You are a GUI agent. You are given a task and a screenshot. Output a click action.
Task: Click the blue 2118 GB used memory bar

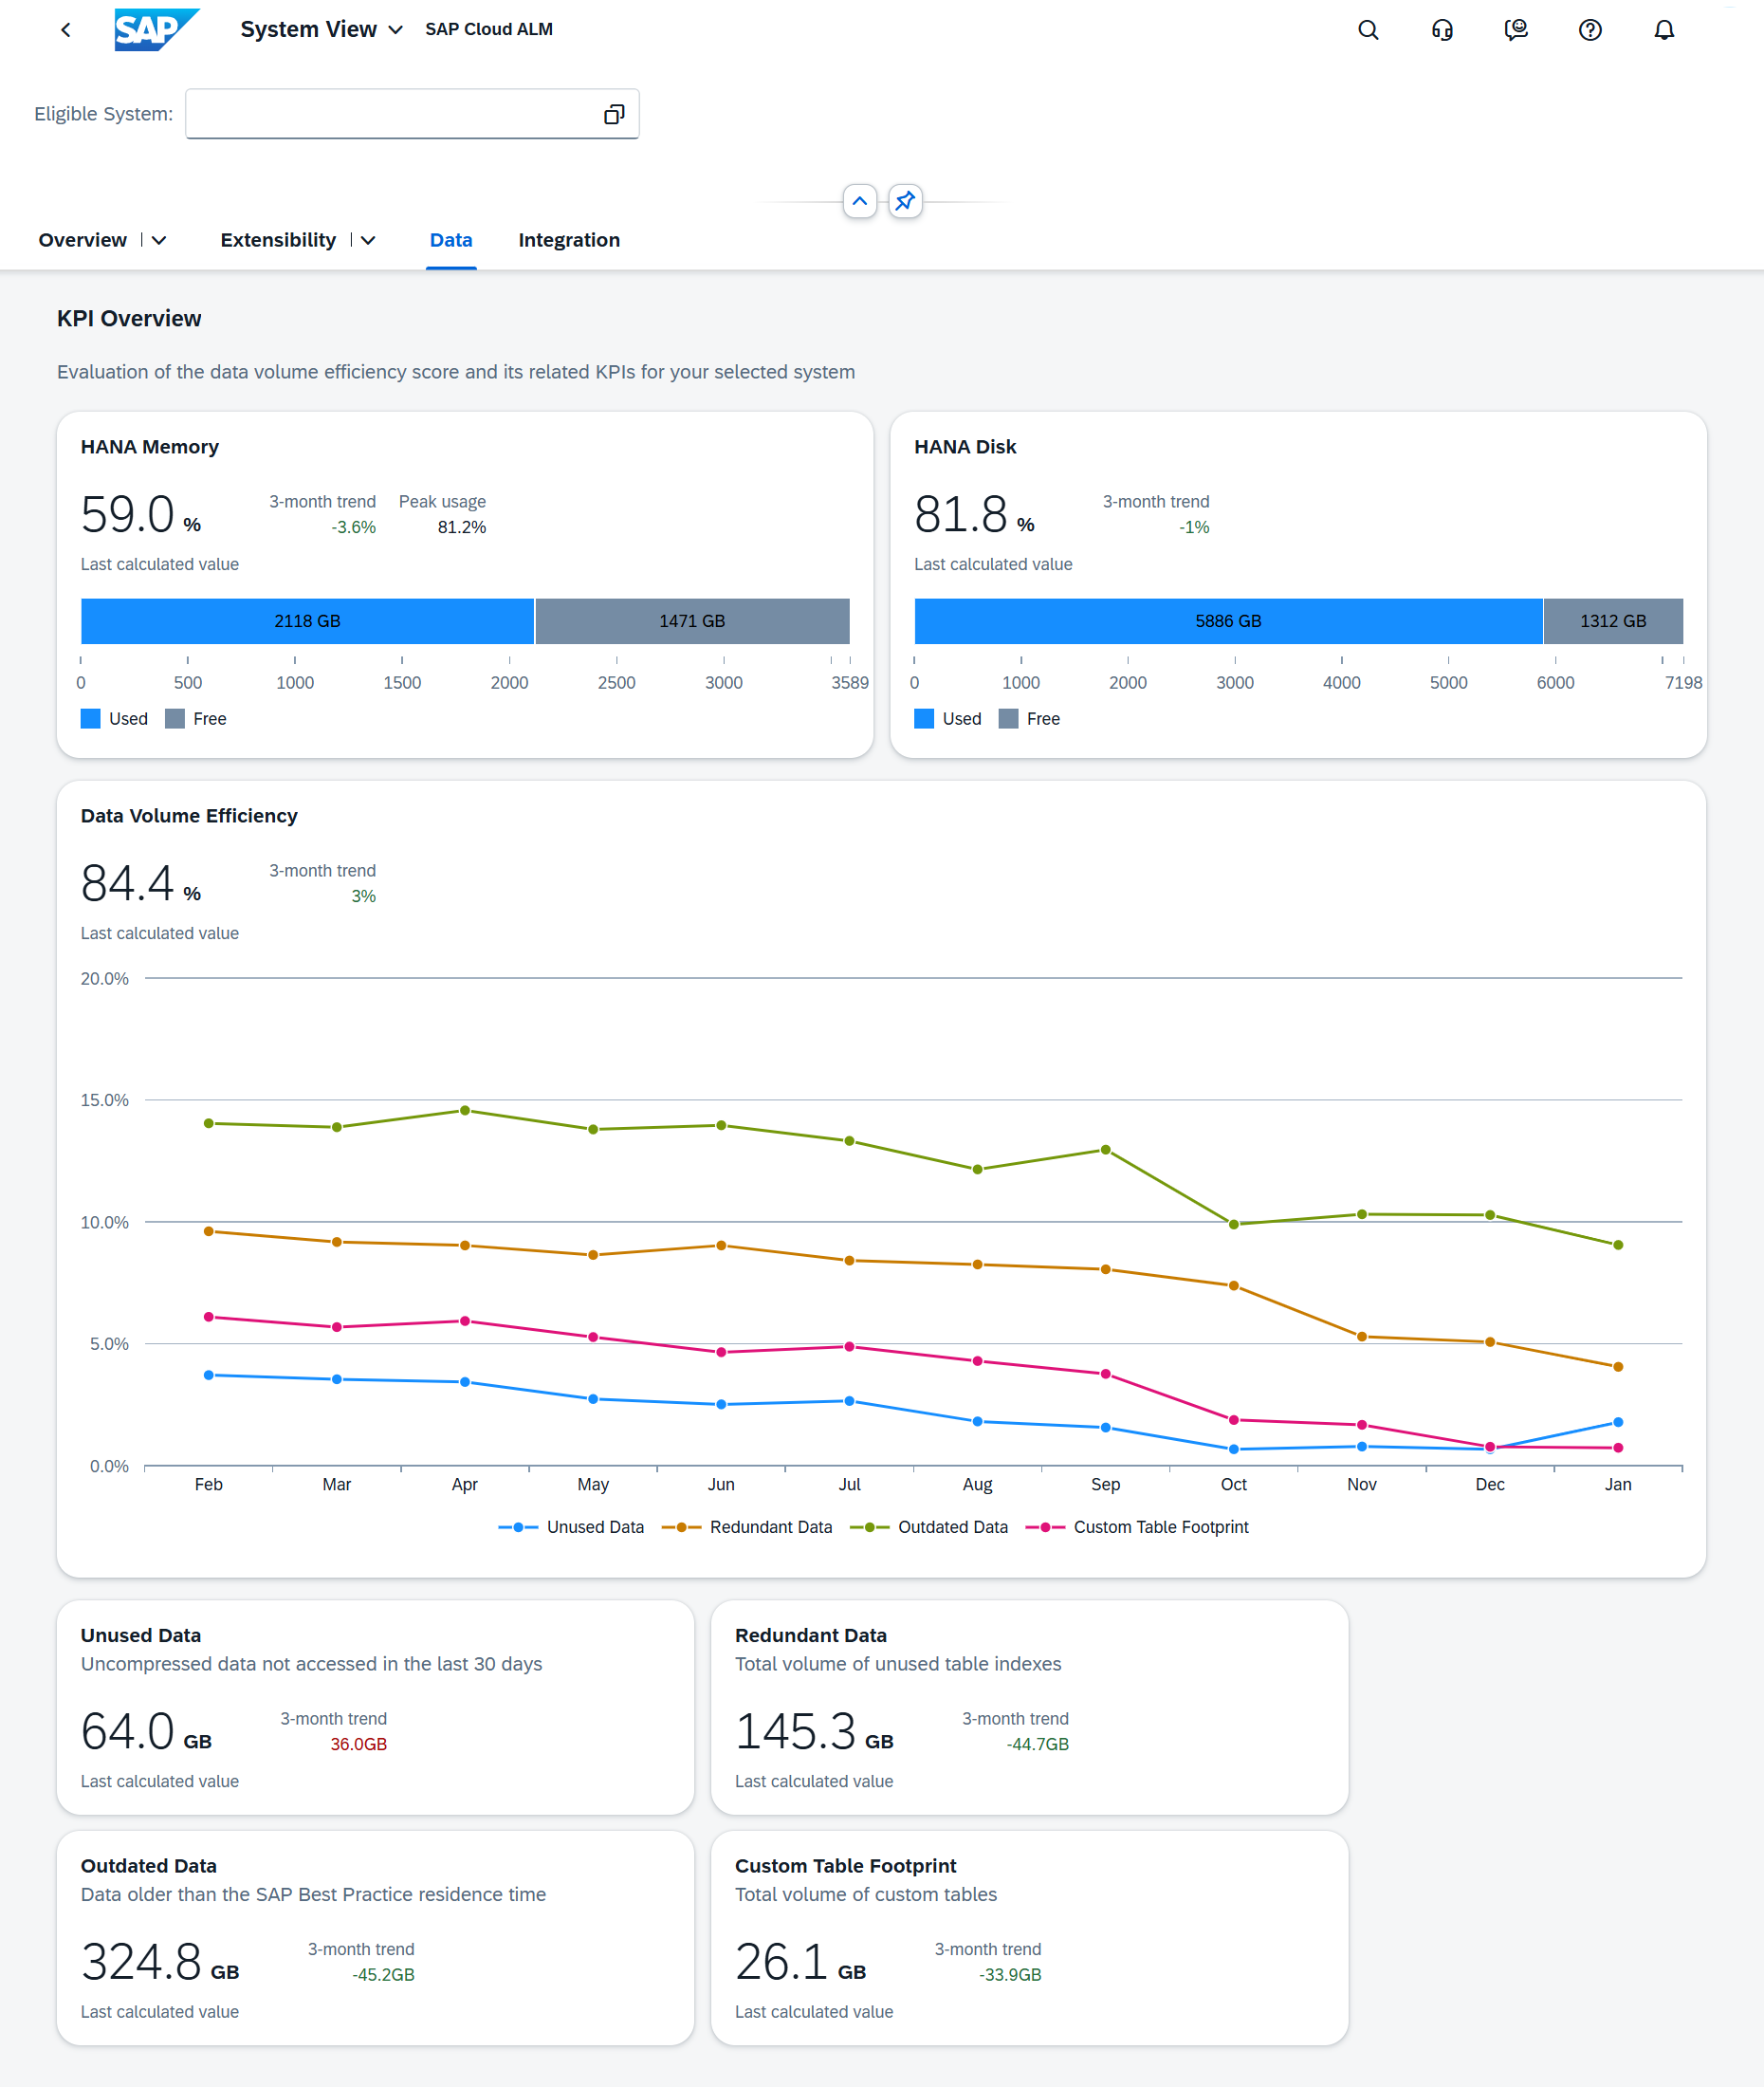click(x=307, y=621)
